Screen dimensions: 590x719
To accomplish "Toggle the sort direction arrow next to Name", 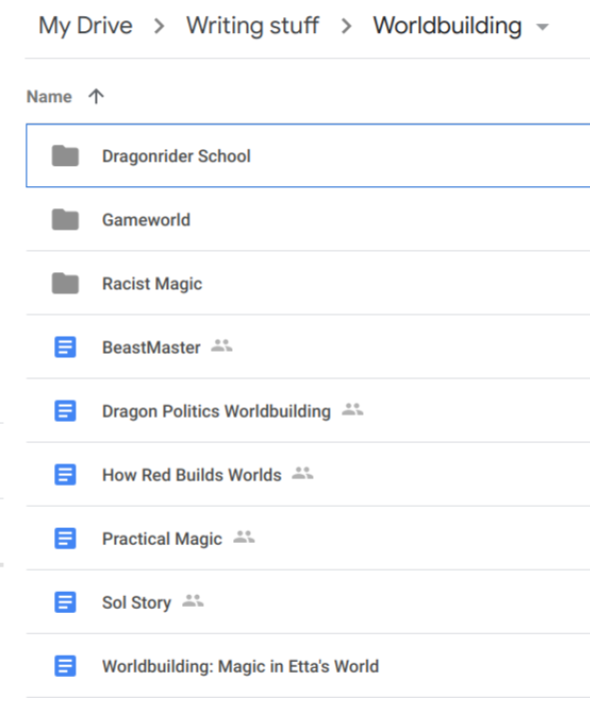I will click(96, 96).
